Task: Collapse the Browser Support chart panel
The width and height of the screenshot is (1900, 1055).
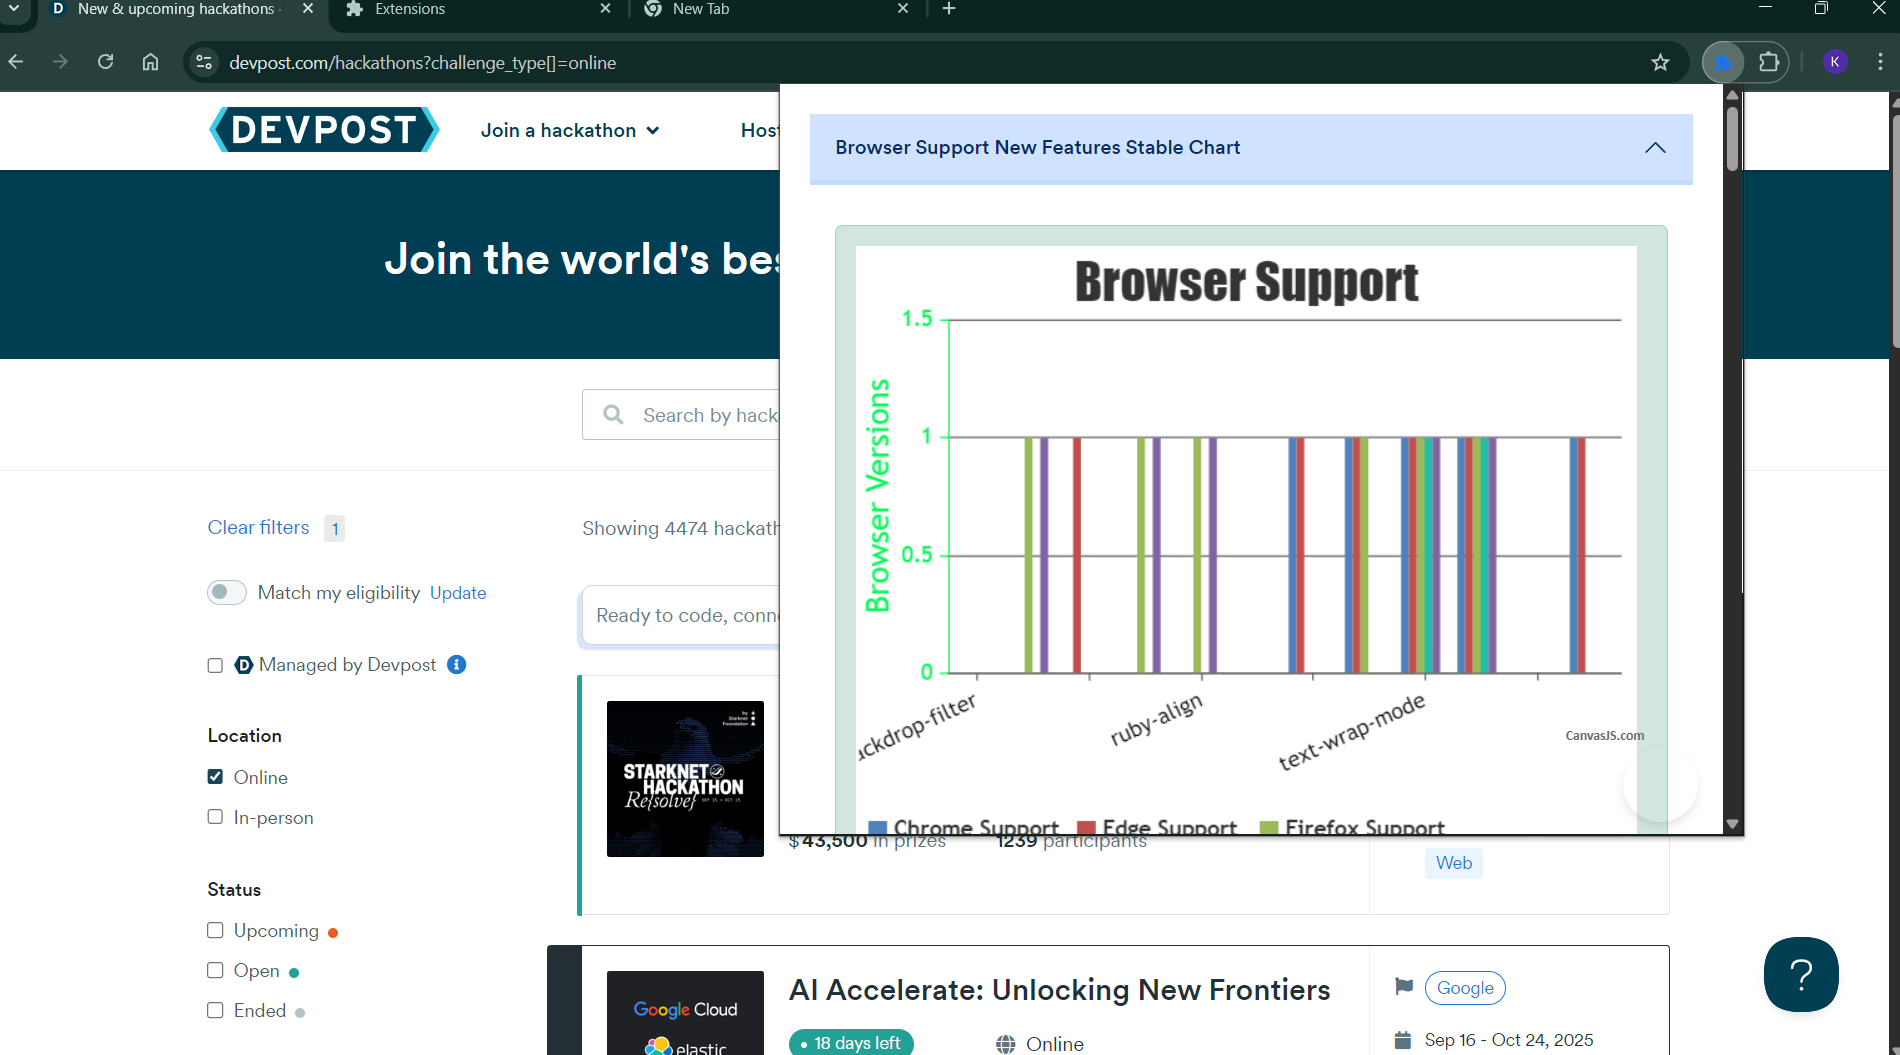Action: click(x=1655, y=148)
